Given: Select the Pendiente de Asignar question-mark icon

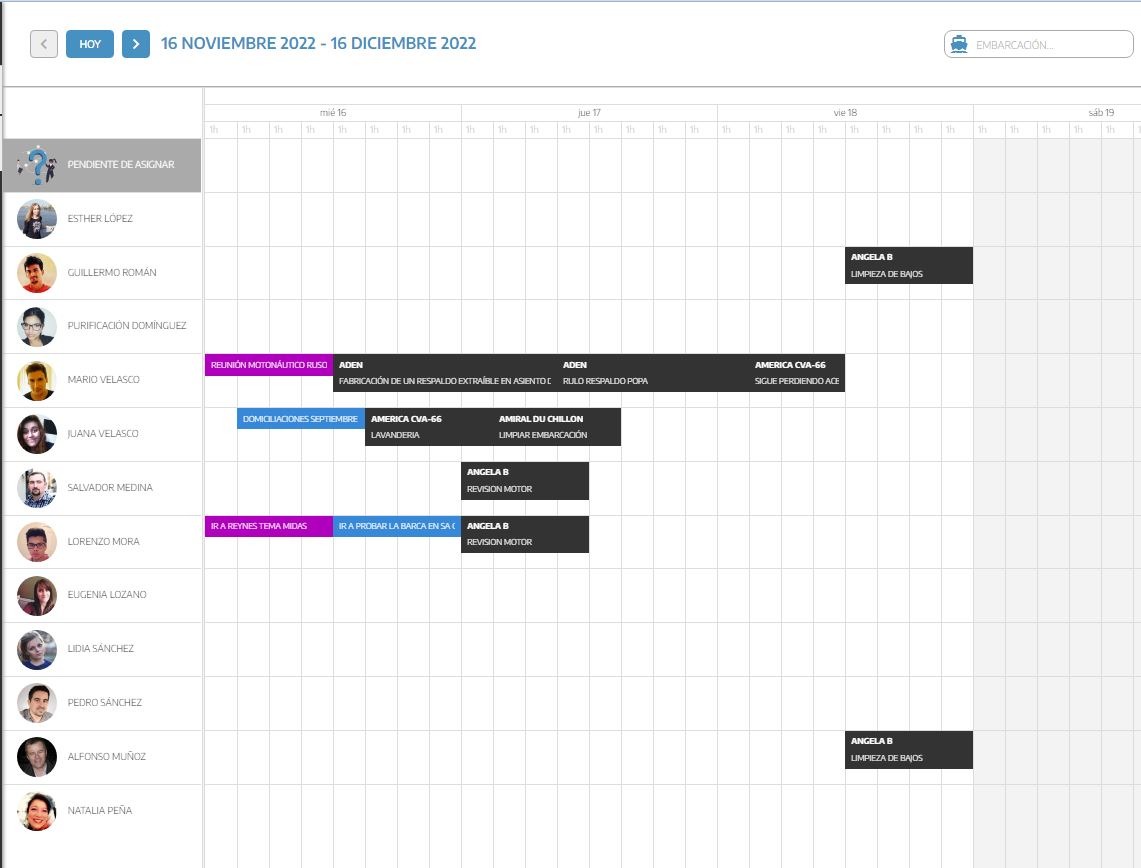Looking at the screenshot, I should [x=37, y=165].
